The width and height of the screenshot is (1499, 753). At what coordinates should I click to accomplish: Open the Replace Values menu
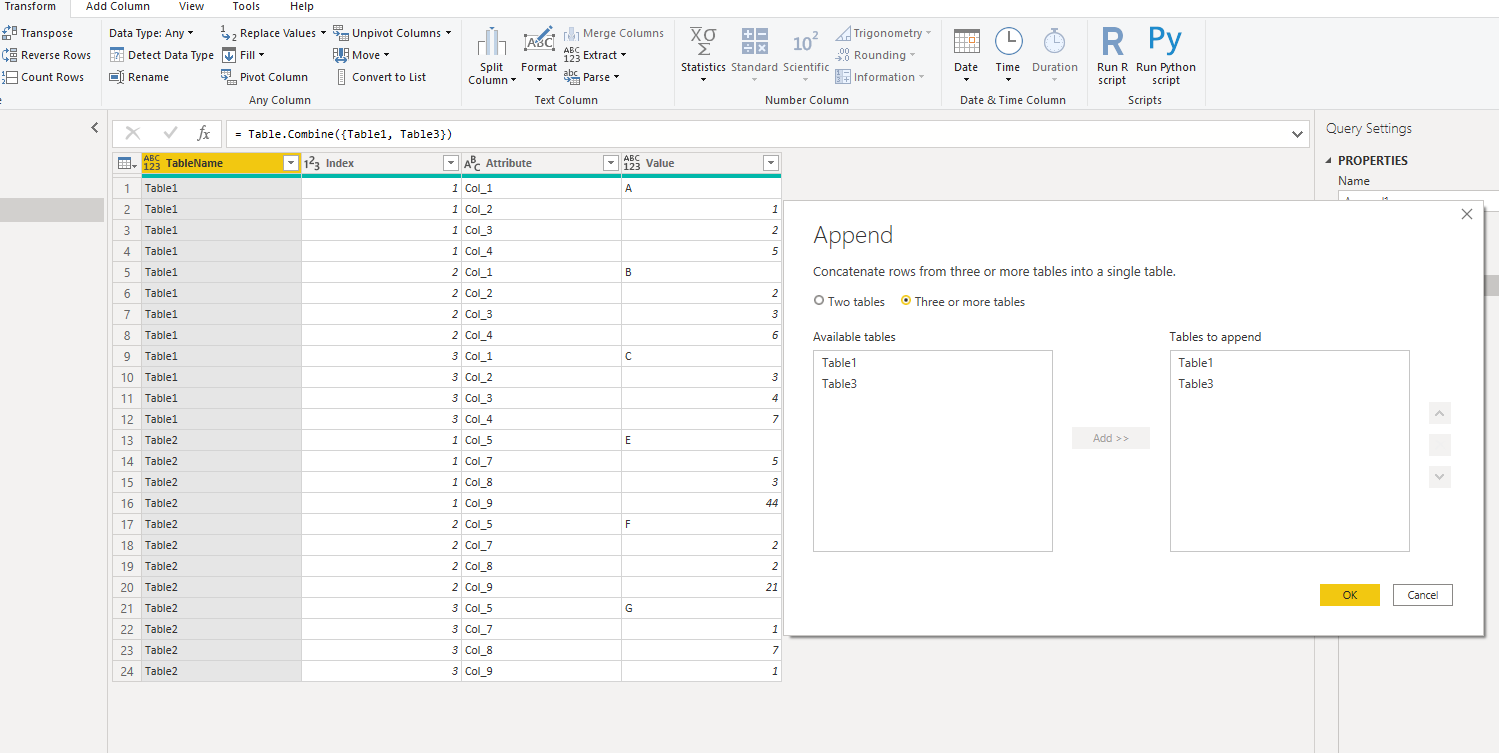(274, 33)
